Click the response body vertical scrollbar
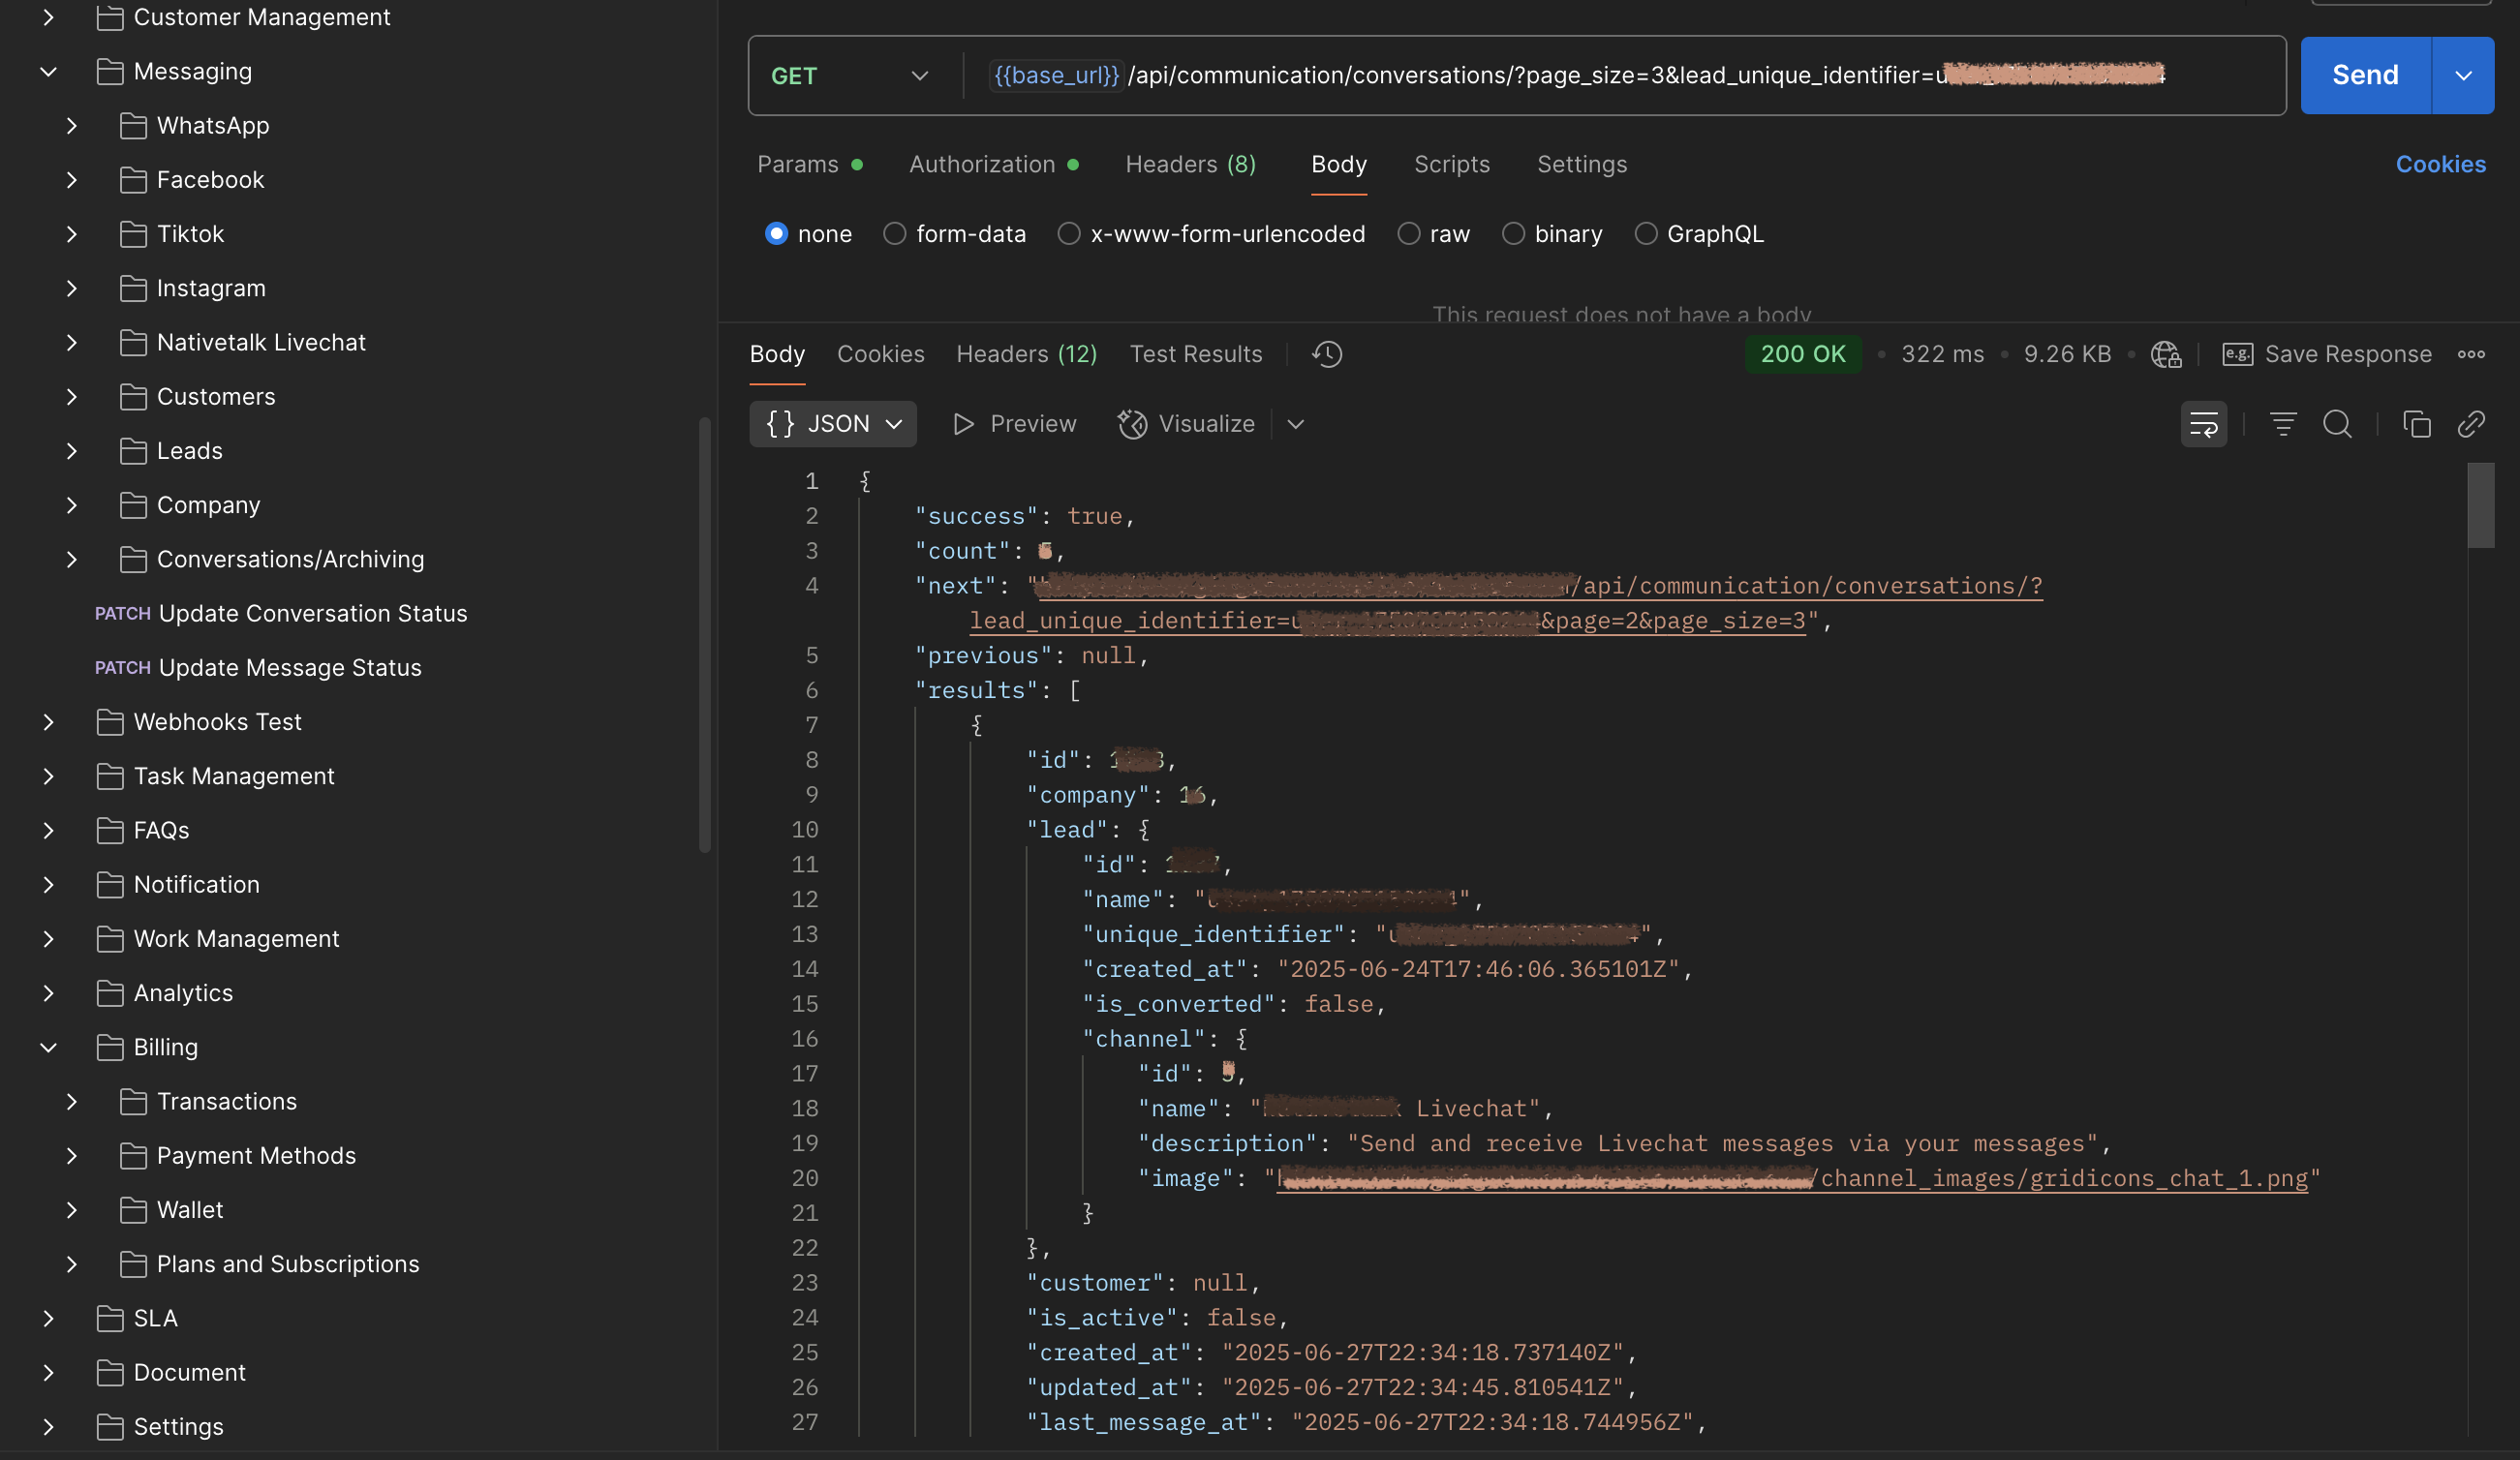Screen dimensions: 2520x1460 pyautogui.click(x=2480, y=505)
